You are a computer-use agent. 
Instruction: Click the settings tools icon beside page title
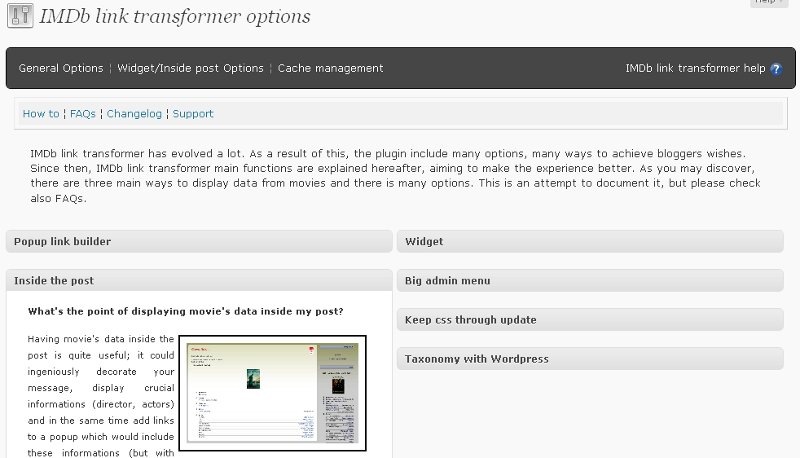pyautogui.click(x=20, y=15)
